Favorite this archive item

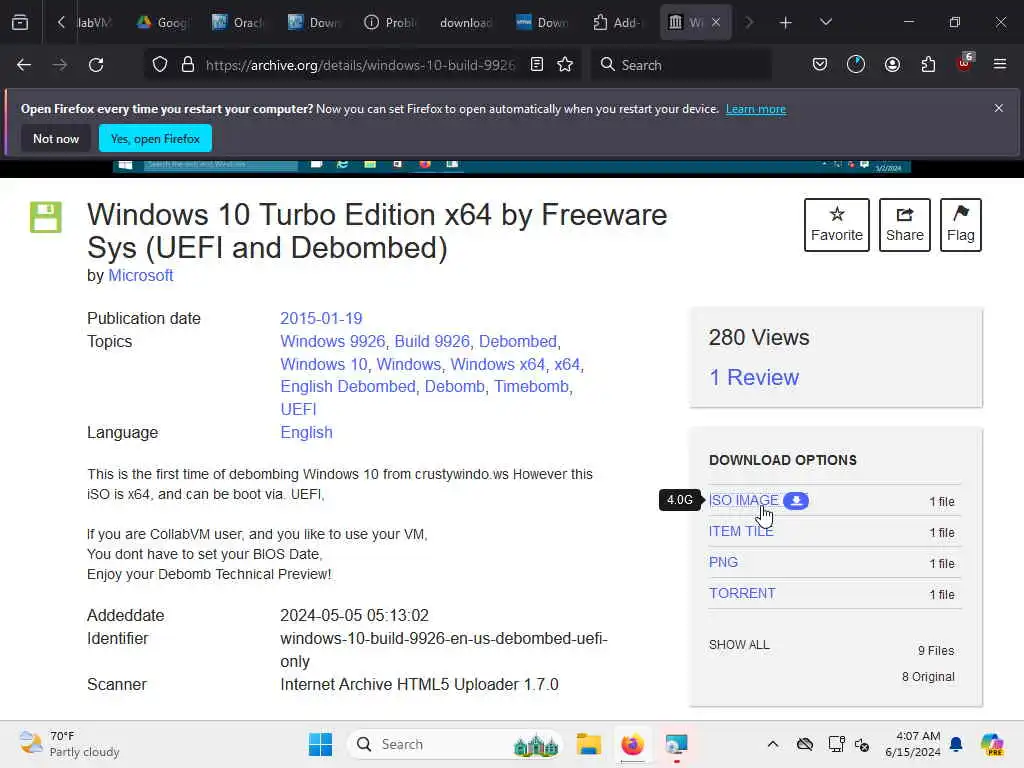point(837,225)
